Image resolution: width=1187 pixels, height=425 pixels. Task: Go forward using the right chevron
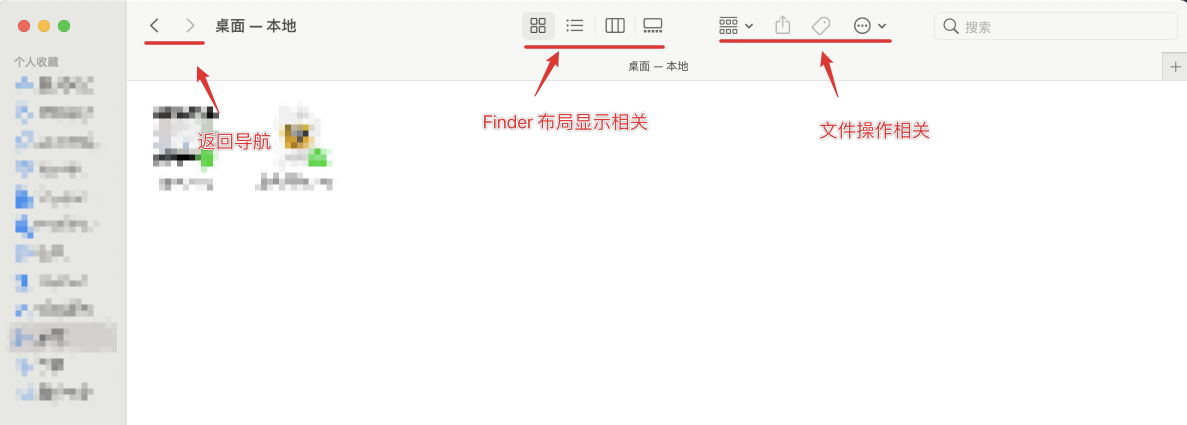(190, 26)
